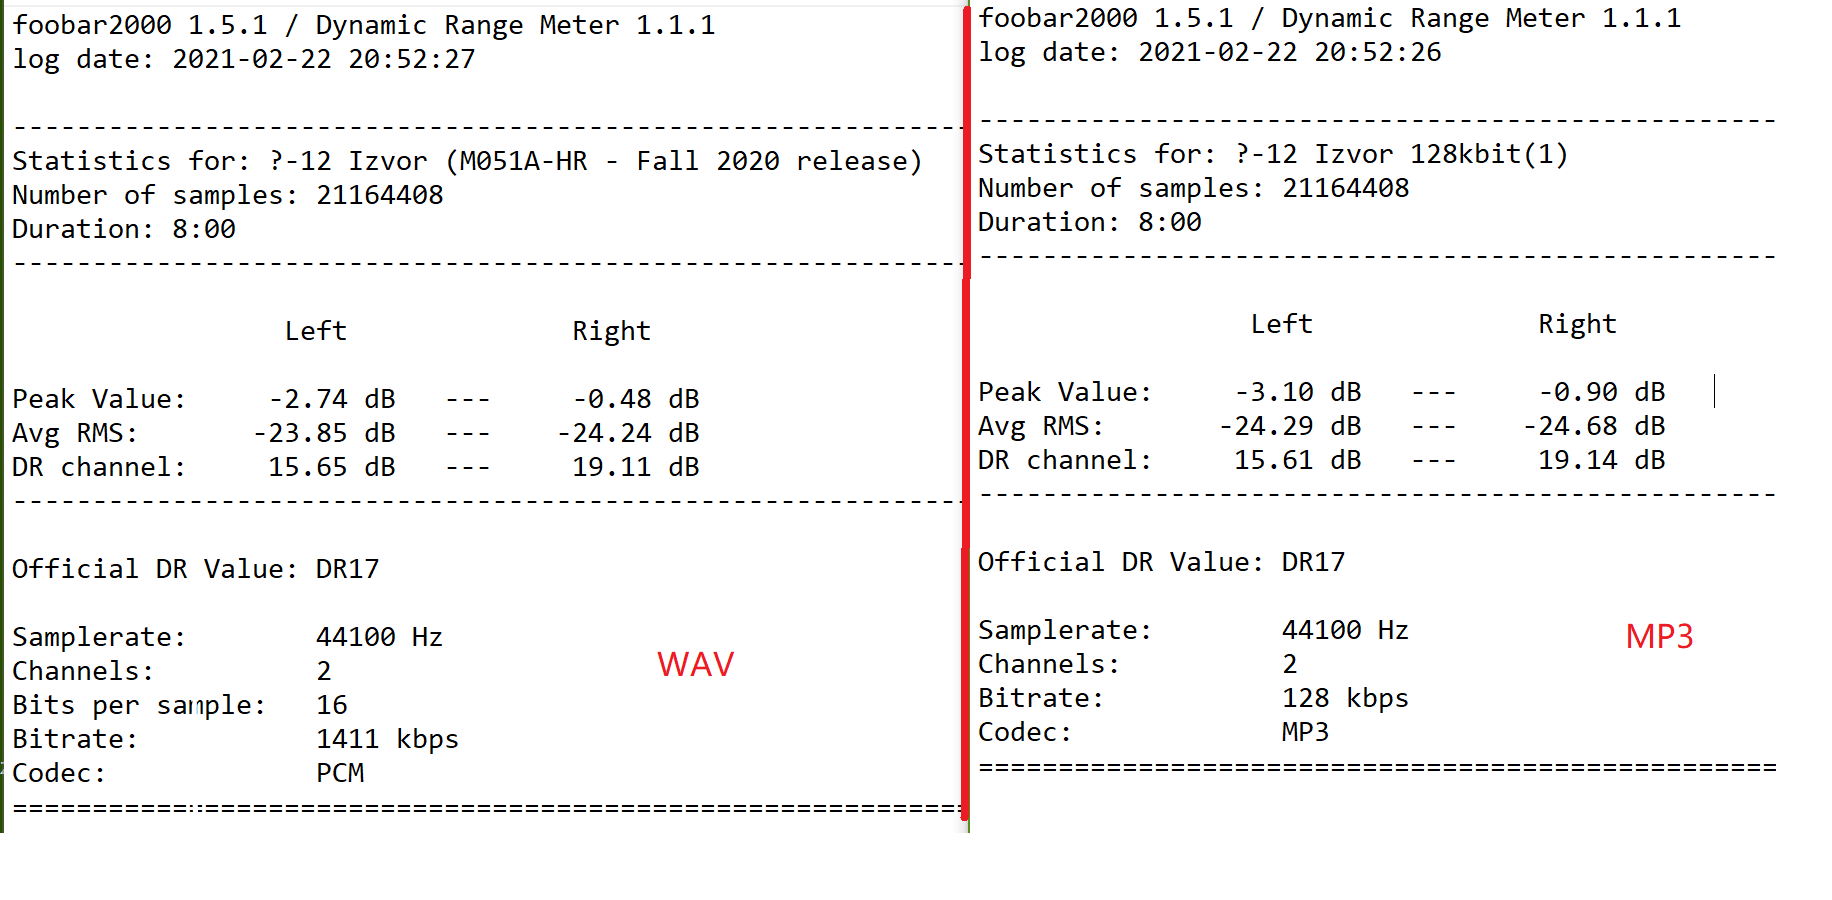The width and height of the screenshot is (1832, 900).
Task: Click the MP3 left Avg RMS '-24.29 dB'
Action: coord(1290,426)
